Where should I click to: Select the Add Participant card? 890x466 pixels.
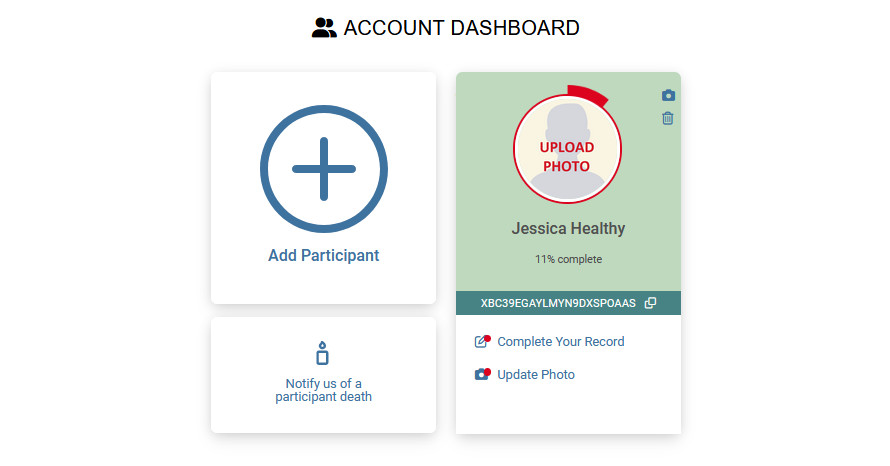[x=324, y=188]
